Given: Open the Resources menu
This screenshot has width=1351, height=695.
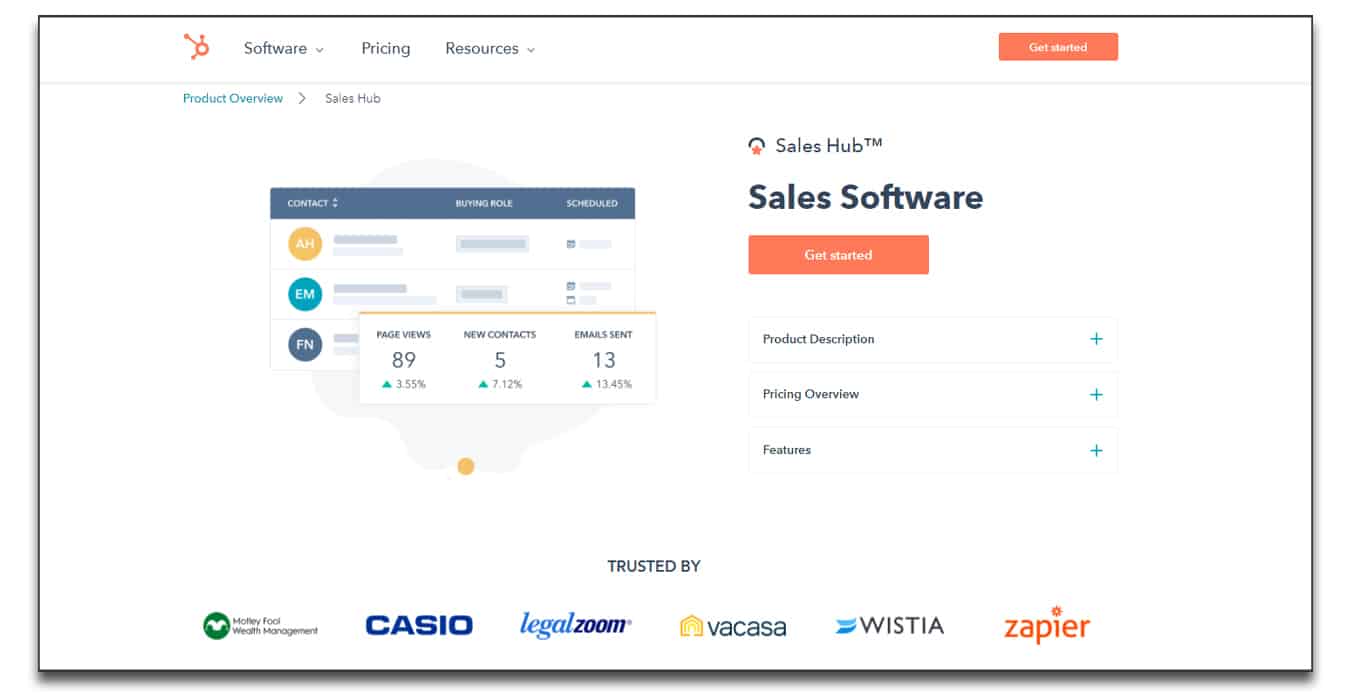Looking at the screenshot, I should [490, 48].
